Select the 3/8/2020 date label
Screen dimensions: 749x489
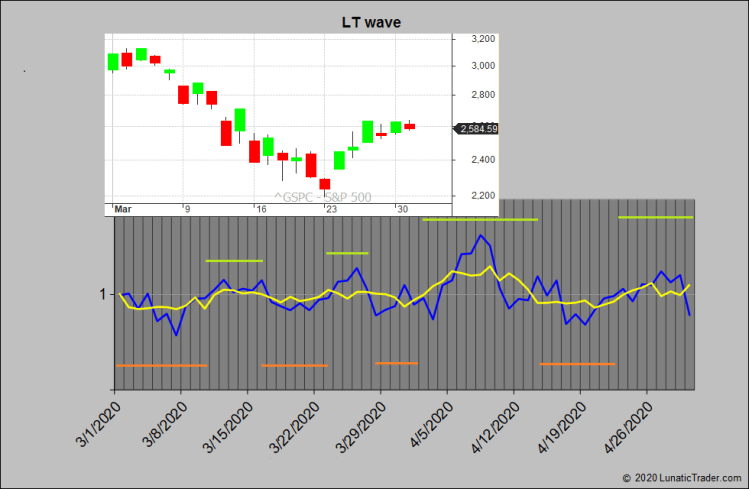pyautogui.click(x=164, y=426)
